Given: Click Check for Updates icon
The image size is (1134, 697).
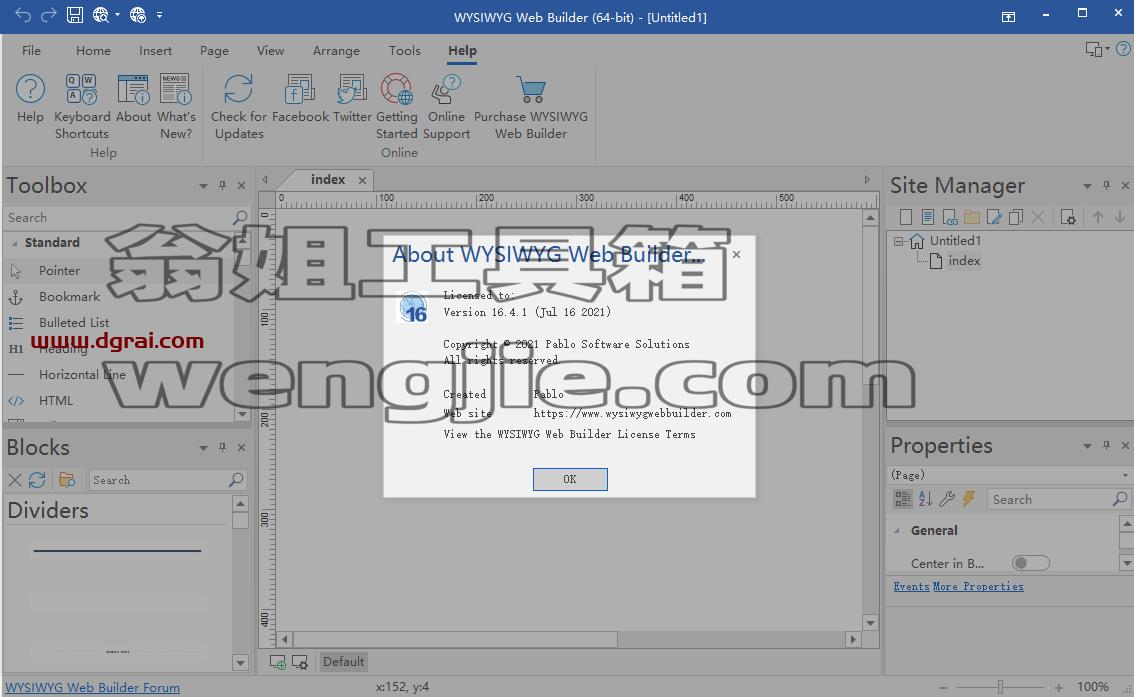Looking at the screenshot, I should tap(239, 89).
